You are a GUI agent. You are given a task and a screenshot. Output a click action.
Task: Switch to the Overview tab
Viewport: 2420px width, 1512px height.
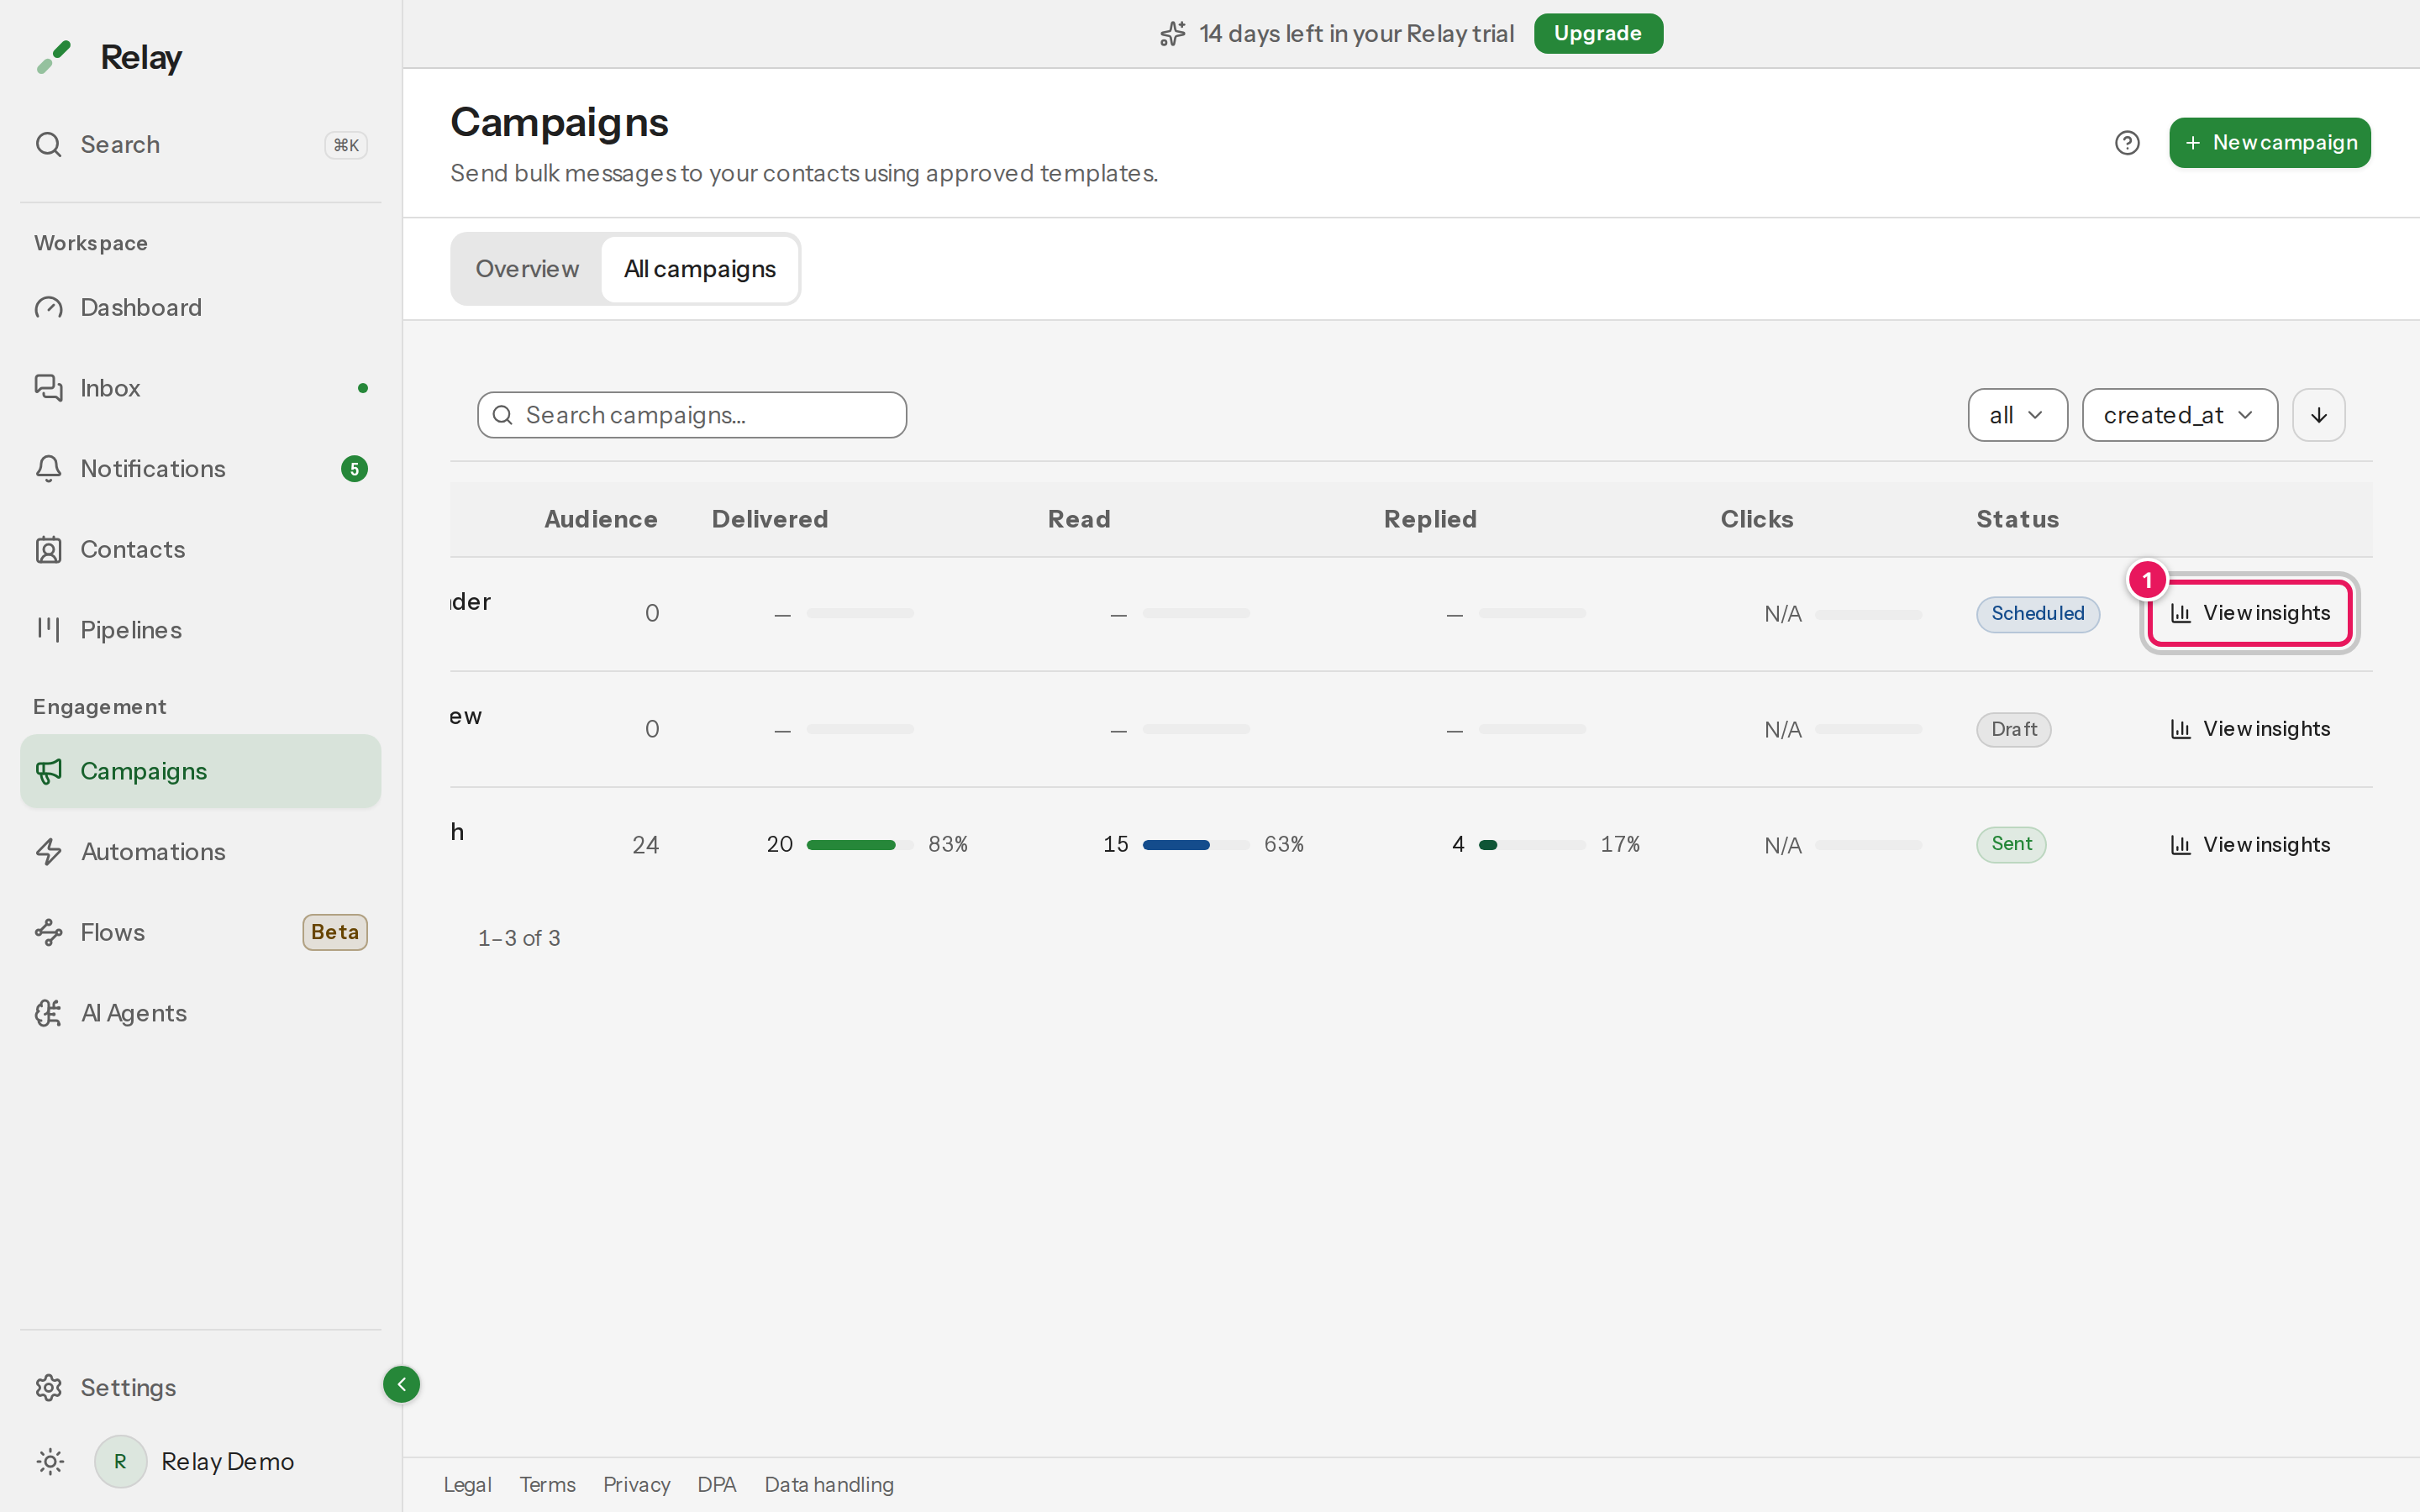pos(527,269)
